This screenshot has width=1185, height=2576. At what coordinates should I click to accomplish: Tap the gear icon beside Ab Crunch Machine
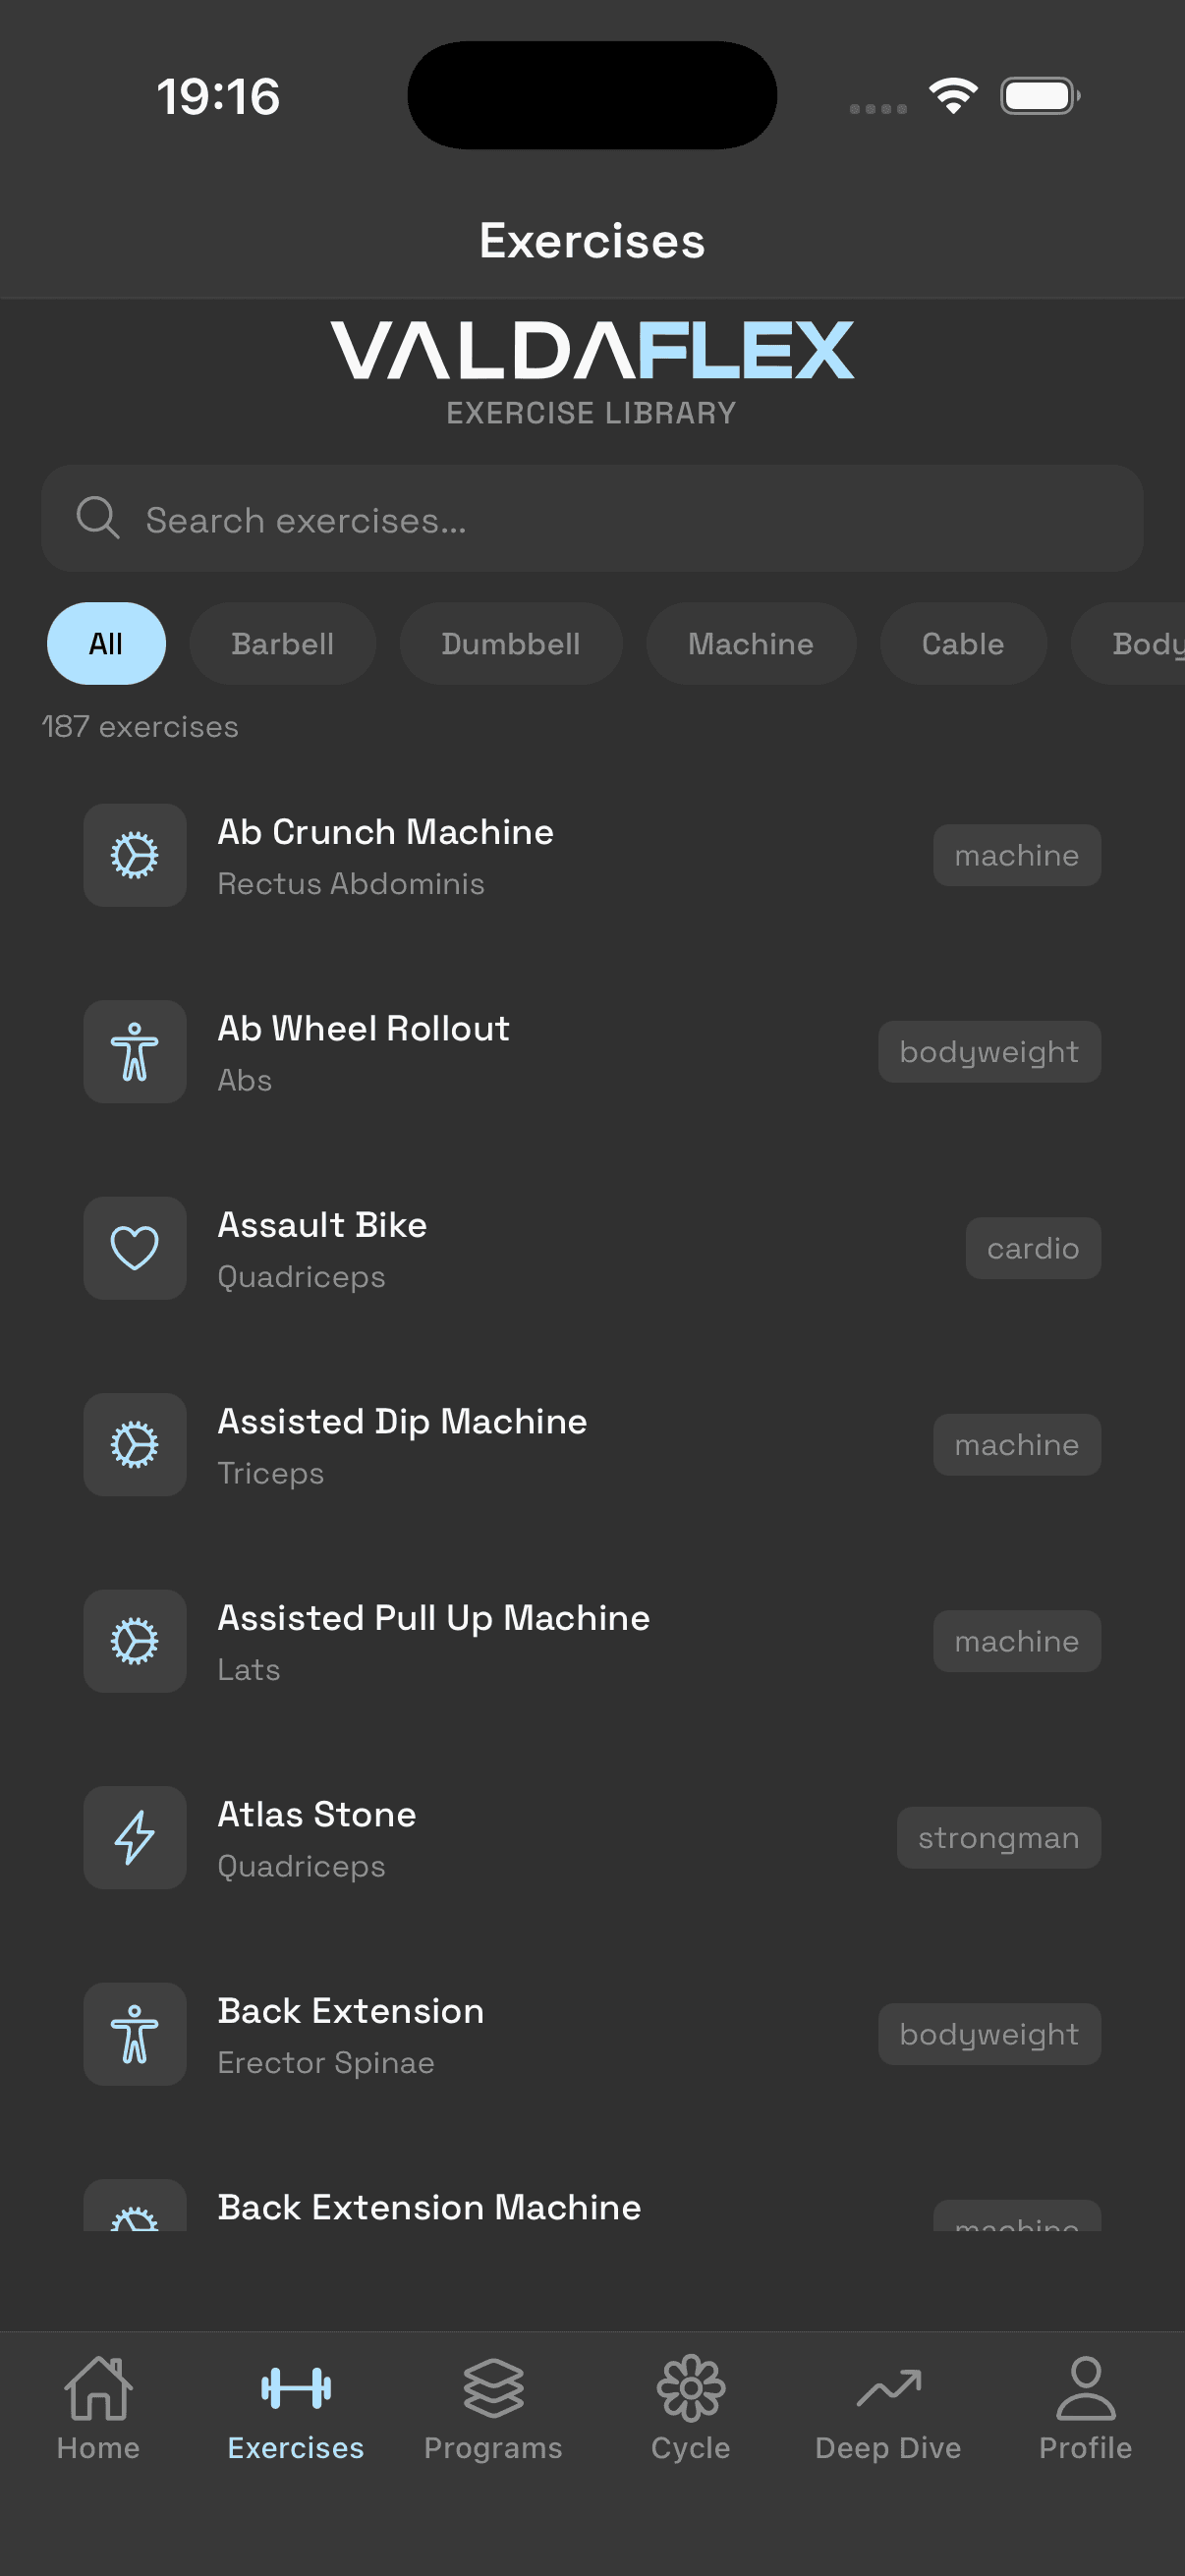pyautogui.click(x=134, y=855)
